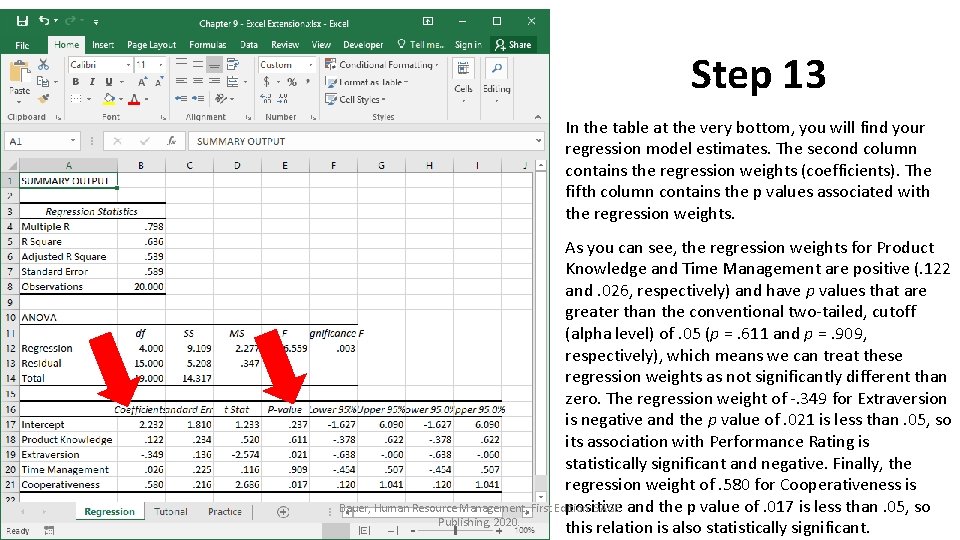Open the Tutorial sheet tab
This screenshot has width=960, height=540.
171,512
